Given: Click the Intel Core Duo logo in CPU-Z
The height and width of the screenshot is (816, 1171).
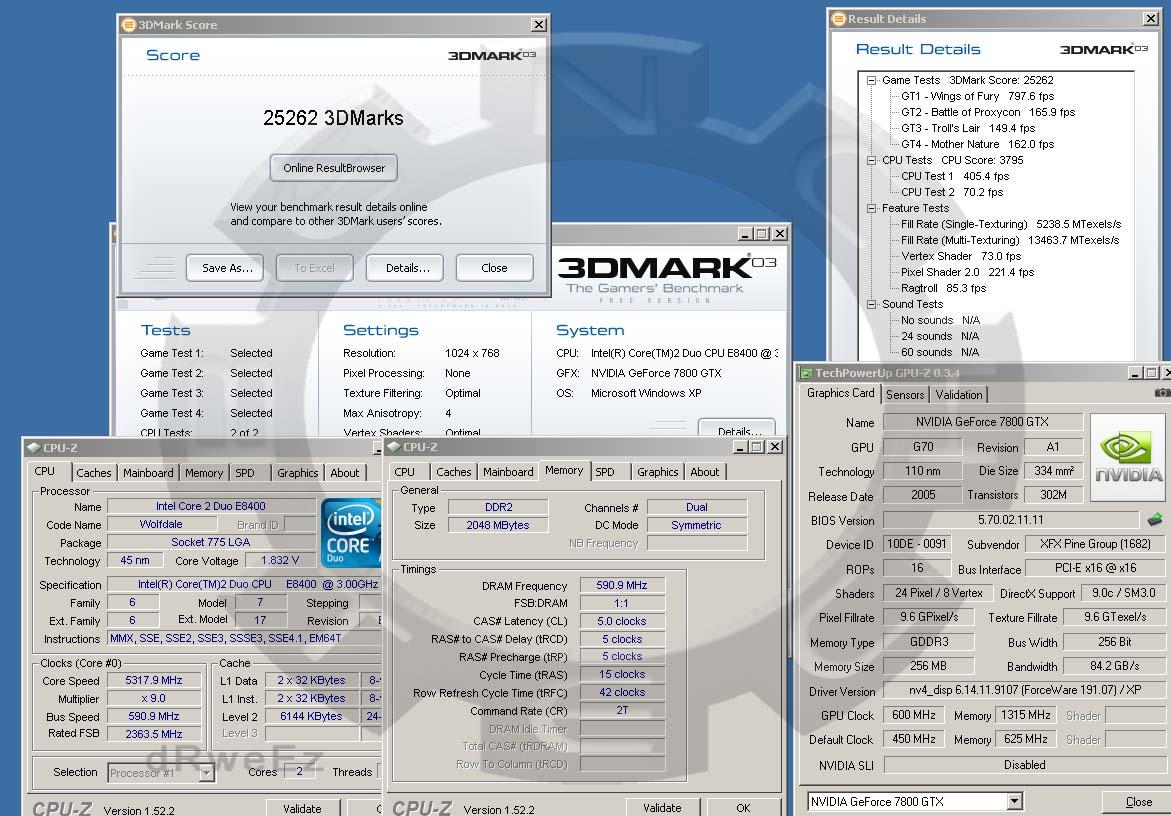Looking at the screenshot, I should point(351,533).
